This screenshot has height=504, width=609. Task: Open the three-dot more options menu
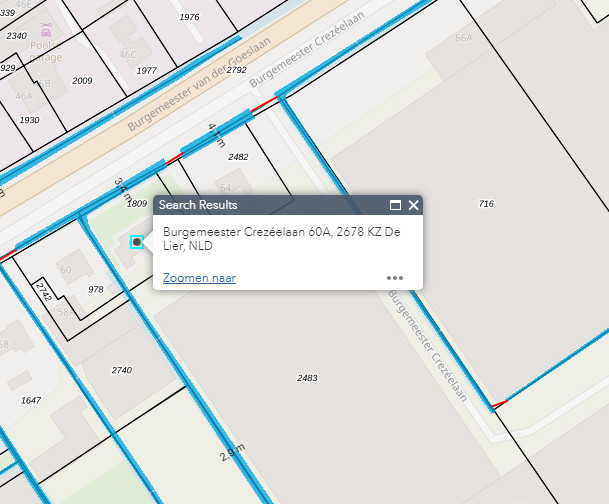(395, 278)
